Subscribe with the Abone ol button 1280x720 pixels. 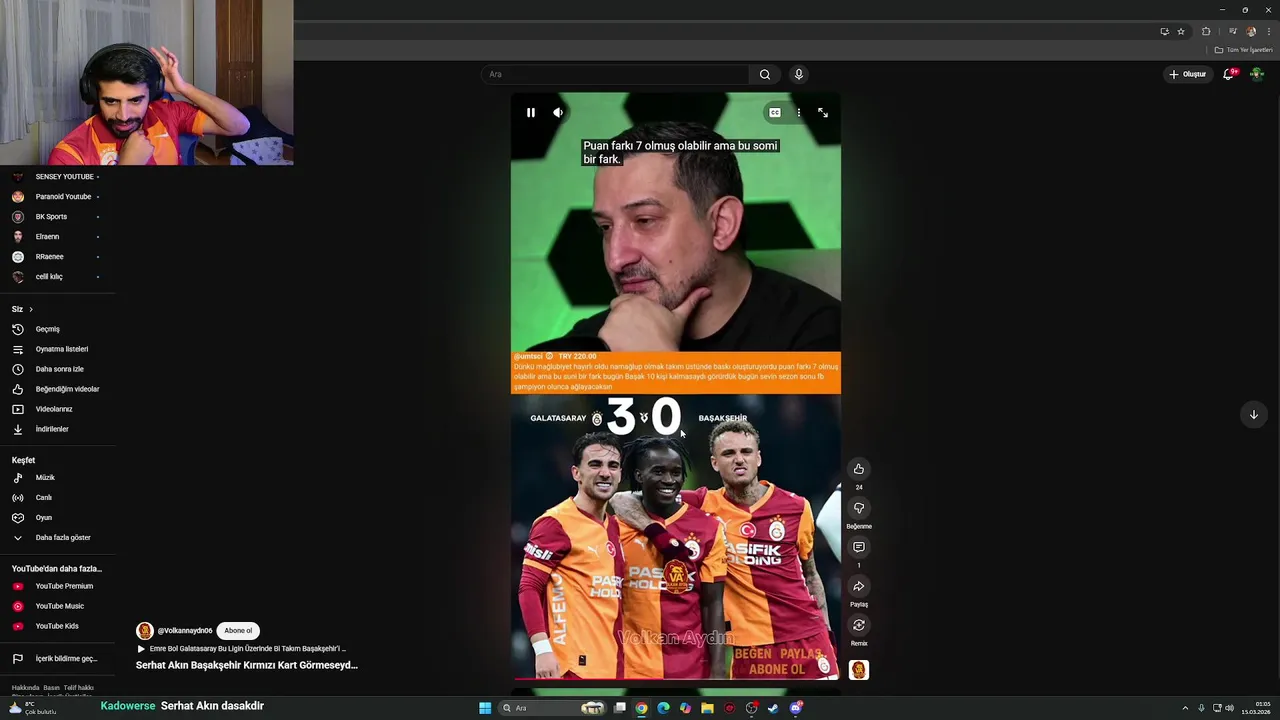[x=238, y=631]
